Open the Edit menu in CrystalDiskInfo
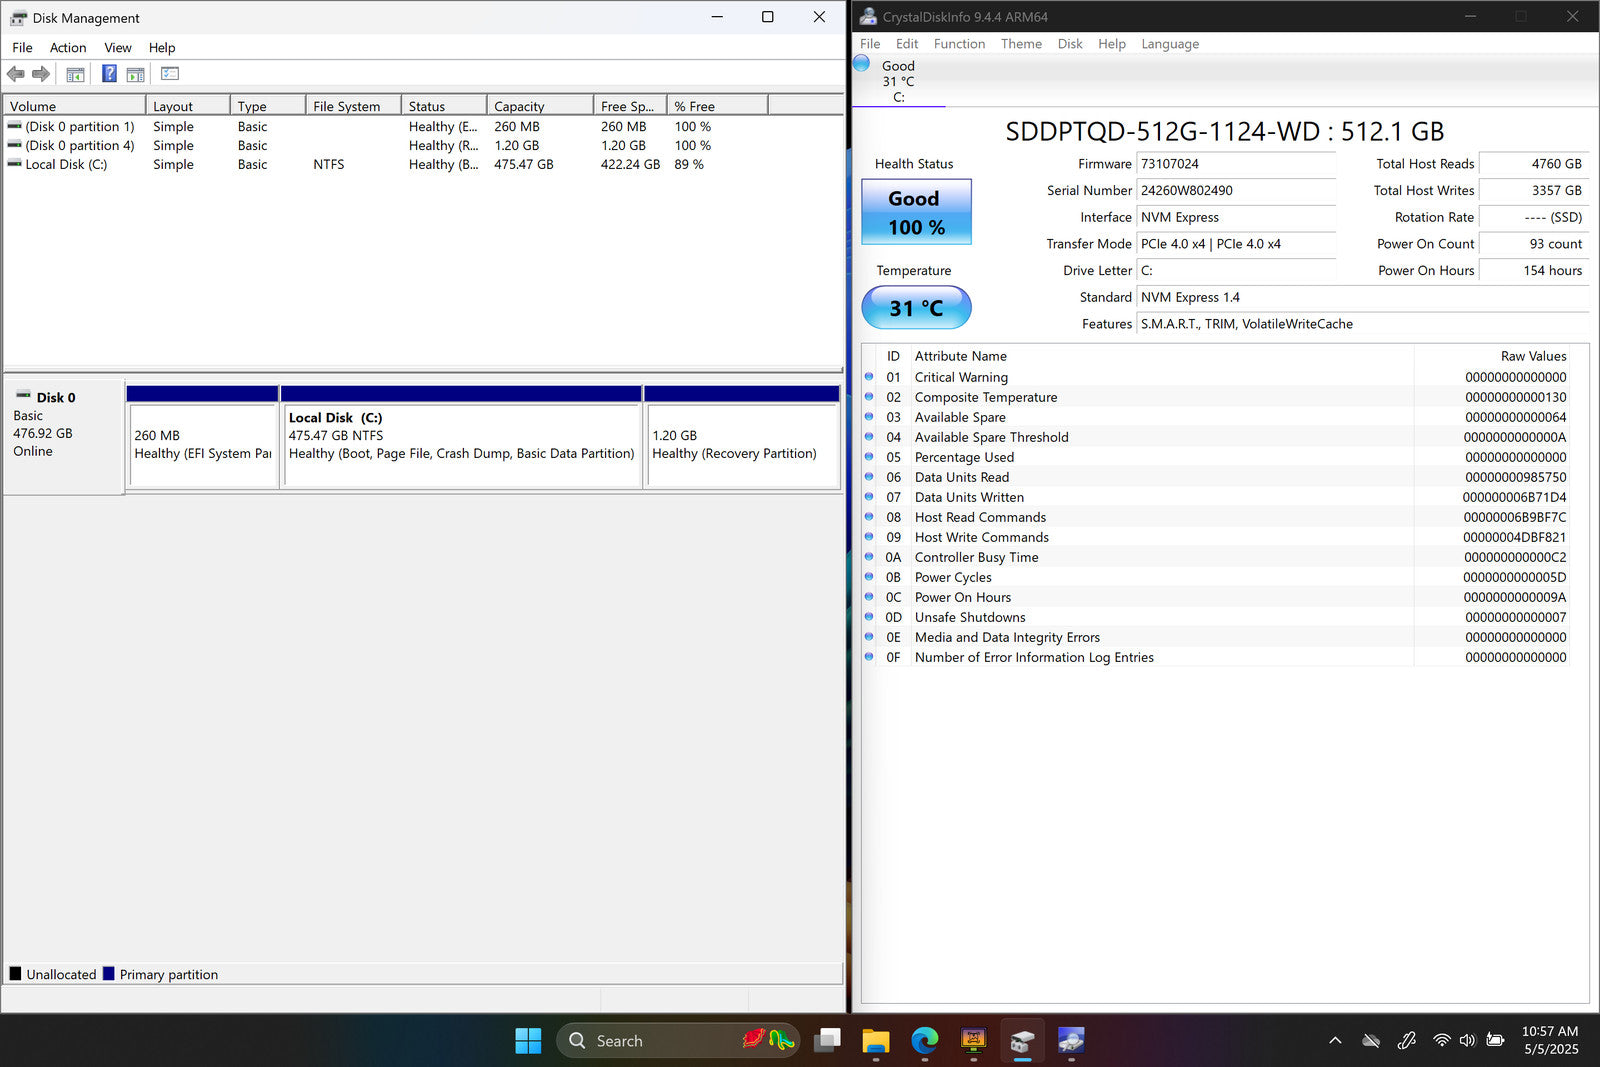 907,44
